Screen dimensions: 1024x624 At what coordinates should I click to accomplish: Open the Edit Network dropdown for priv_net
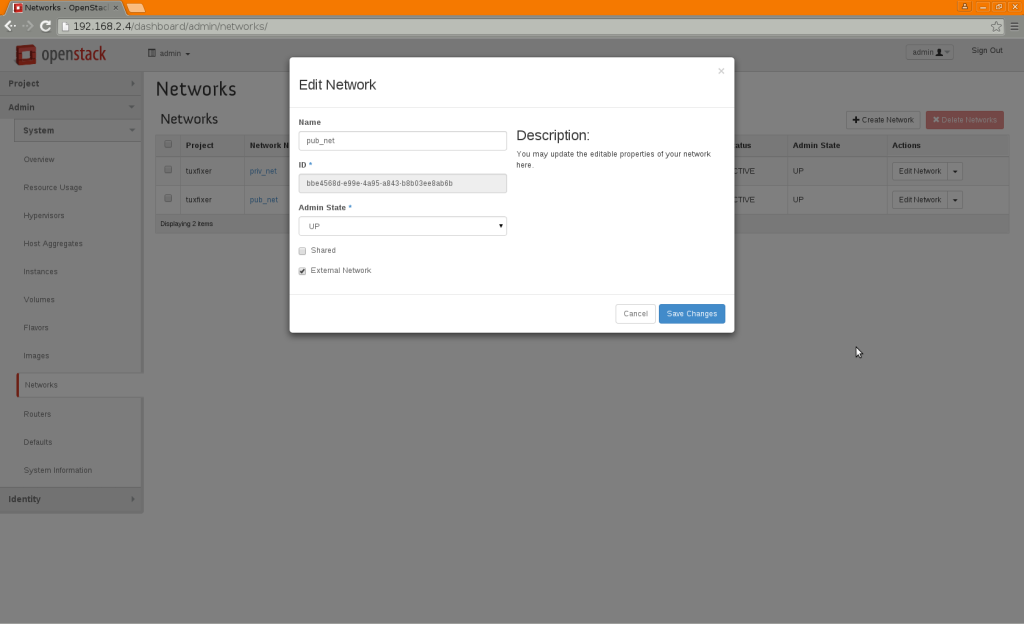[956, 170]
